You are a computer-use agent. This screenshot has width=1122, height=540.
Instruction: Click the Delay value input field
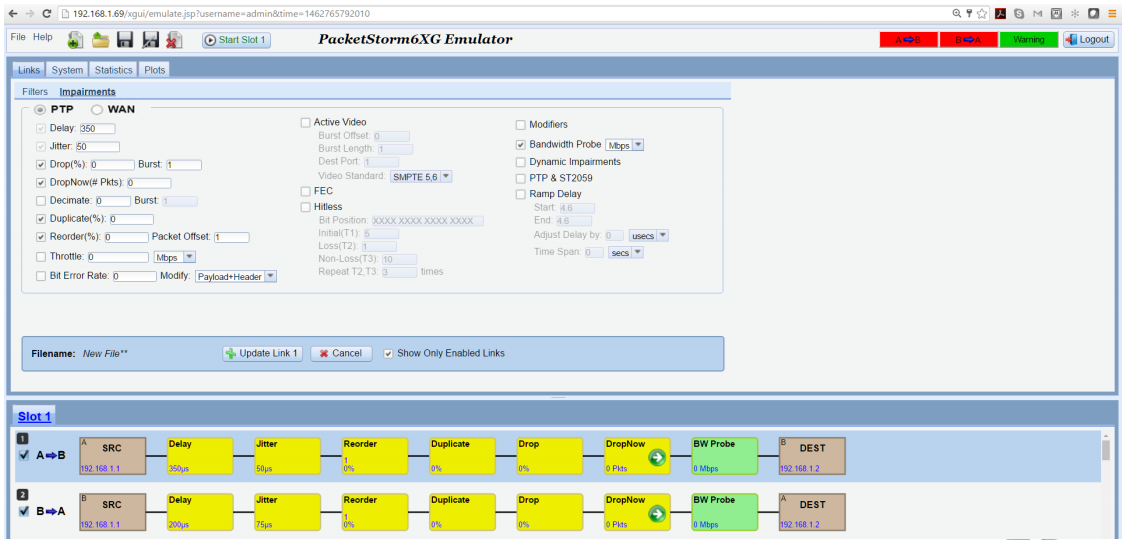point(97,129)
